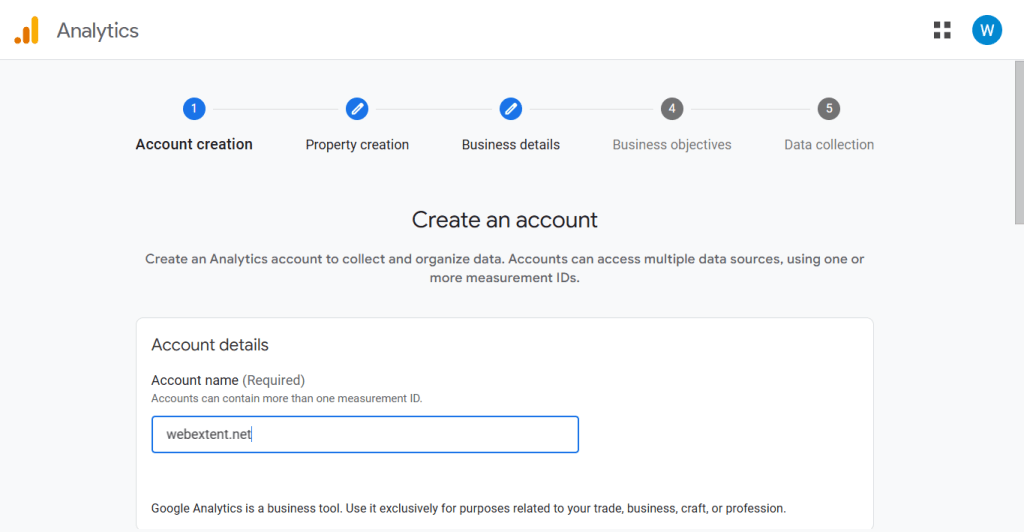
Task: Select the step 5 numbered circle
Action: (x=828, y=109)
